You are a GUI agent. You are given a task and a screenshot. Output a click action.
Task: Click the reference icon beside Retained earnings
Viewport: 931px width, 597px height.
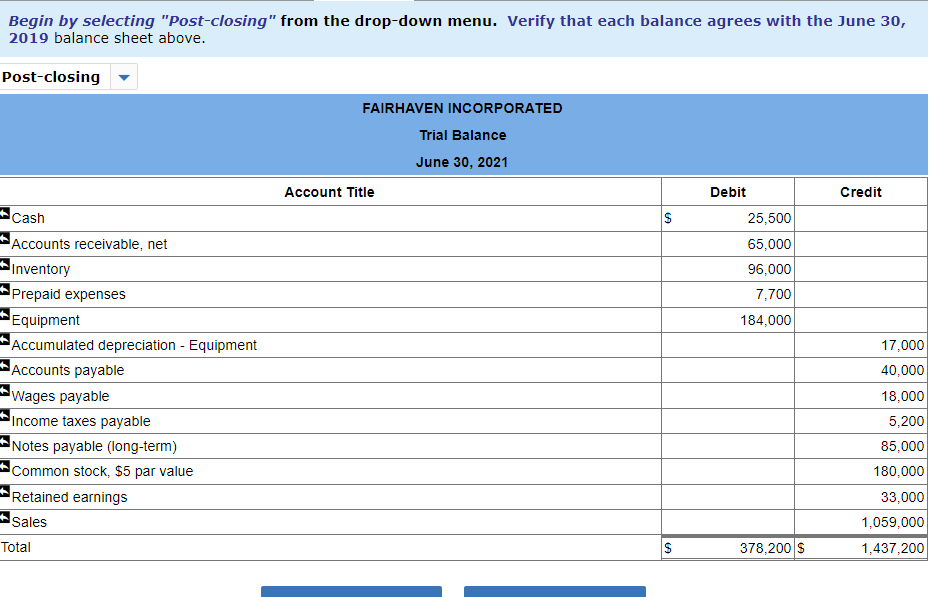pyautogui.click(x=6, y=492)
